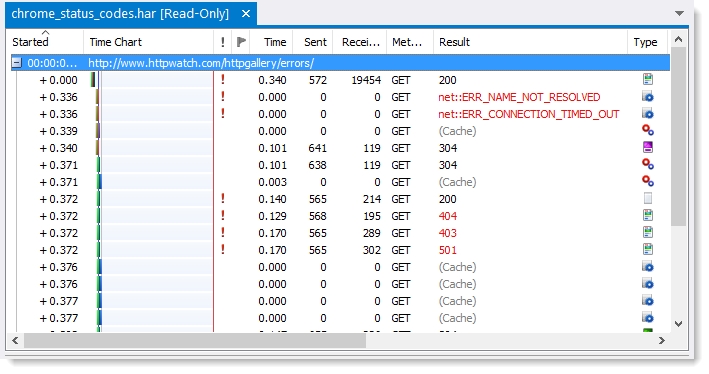Click the red warning mark on the 404 row
Viewport: 709px width, 374px height.
[x=222, y=215]
